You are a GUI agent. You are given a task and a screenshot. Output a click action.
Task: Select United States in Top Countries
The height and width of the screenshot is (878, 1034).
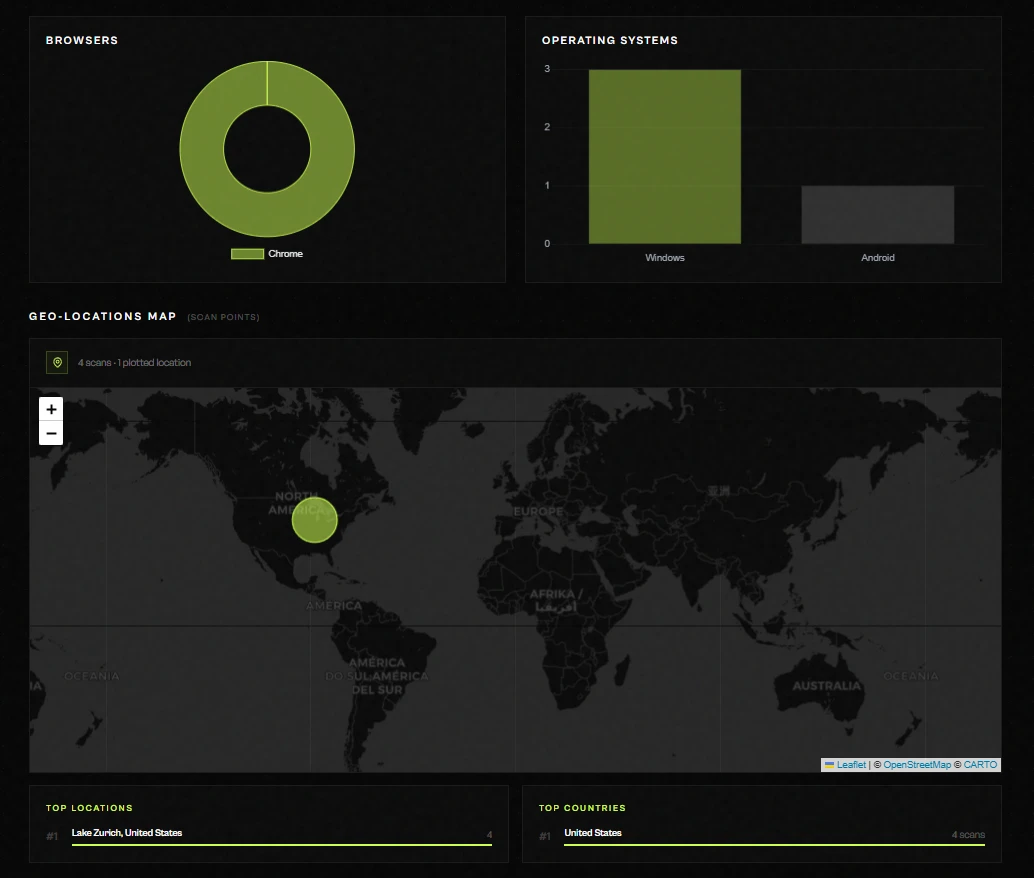click(x=593, y=833)
